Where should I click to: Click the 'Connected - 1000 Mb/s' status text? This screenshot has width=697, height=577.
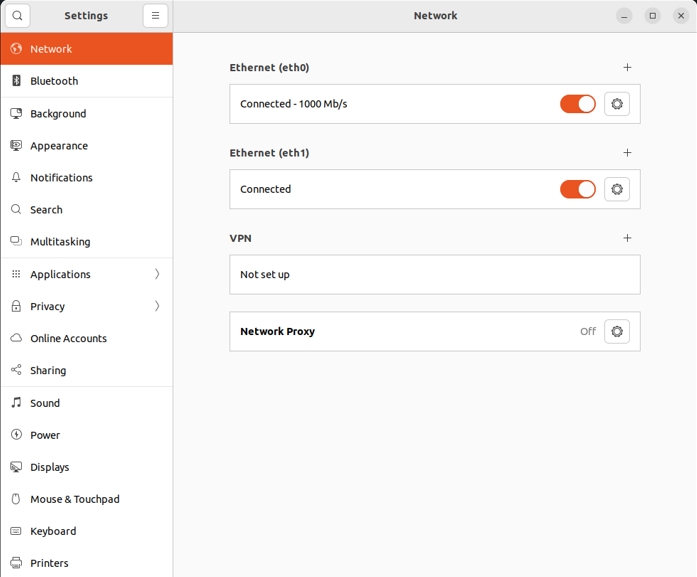(293, 104)
